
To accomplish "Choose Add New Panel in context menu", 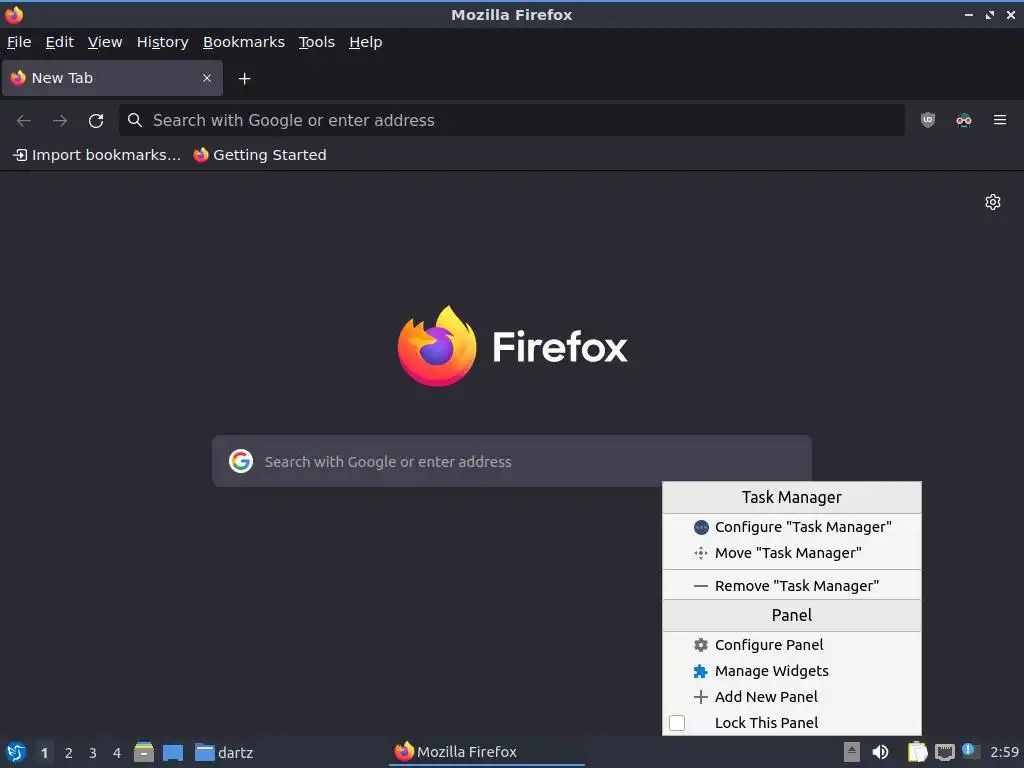I will 792,697.
